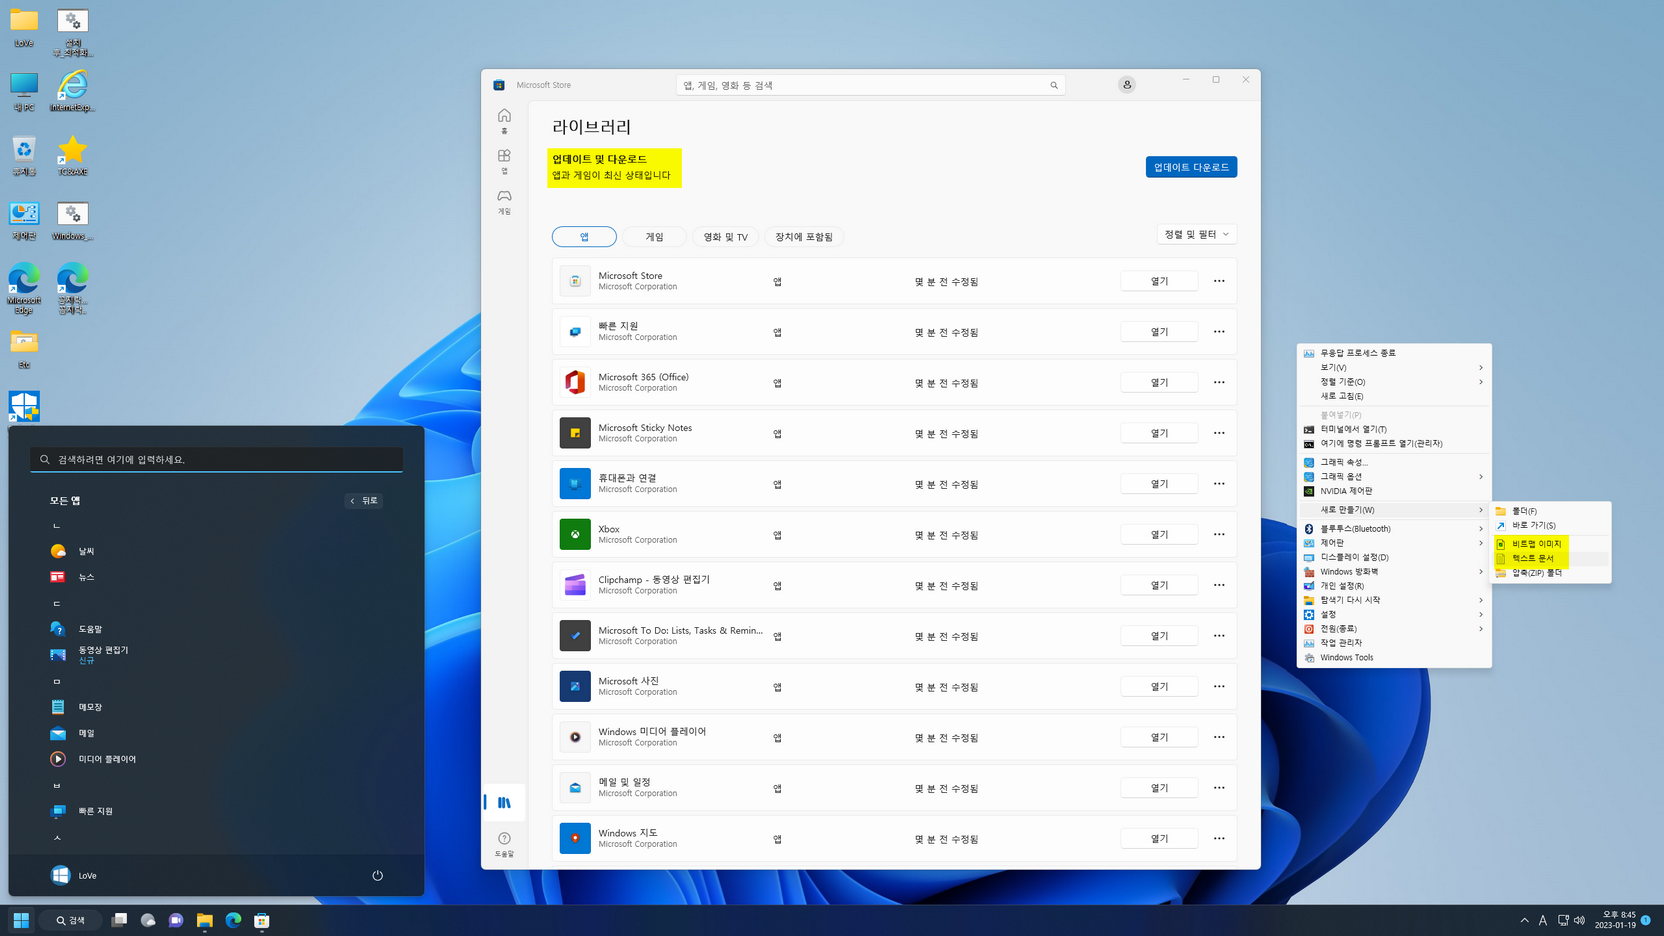This screenshot has height=936, width=1664.
Task: Select the 앱 filter tab
Action: tap(584, 237)
